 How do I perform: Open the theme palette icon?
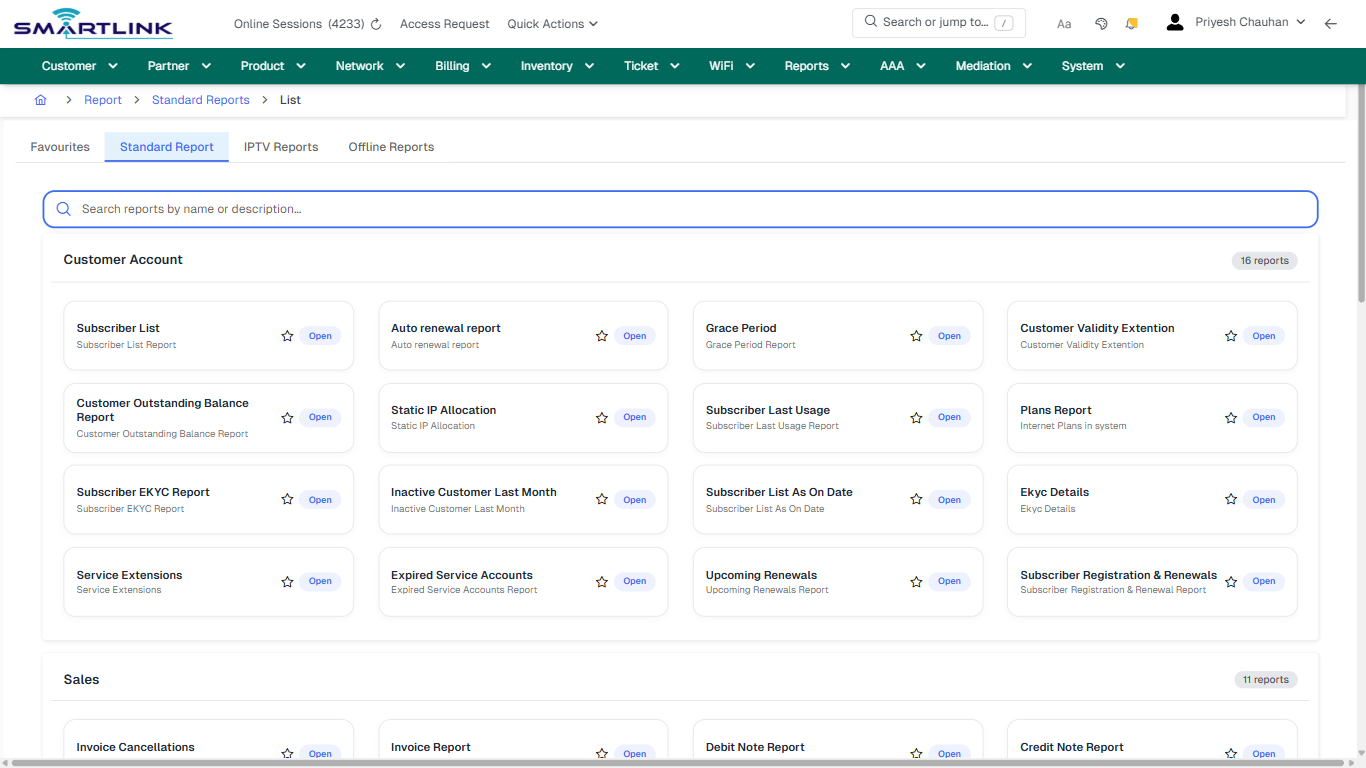pos(1101,23)
